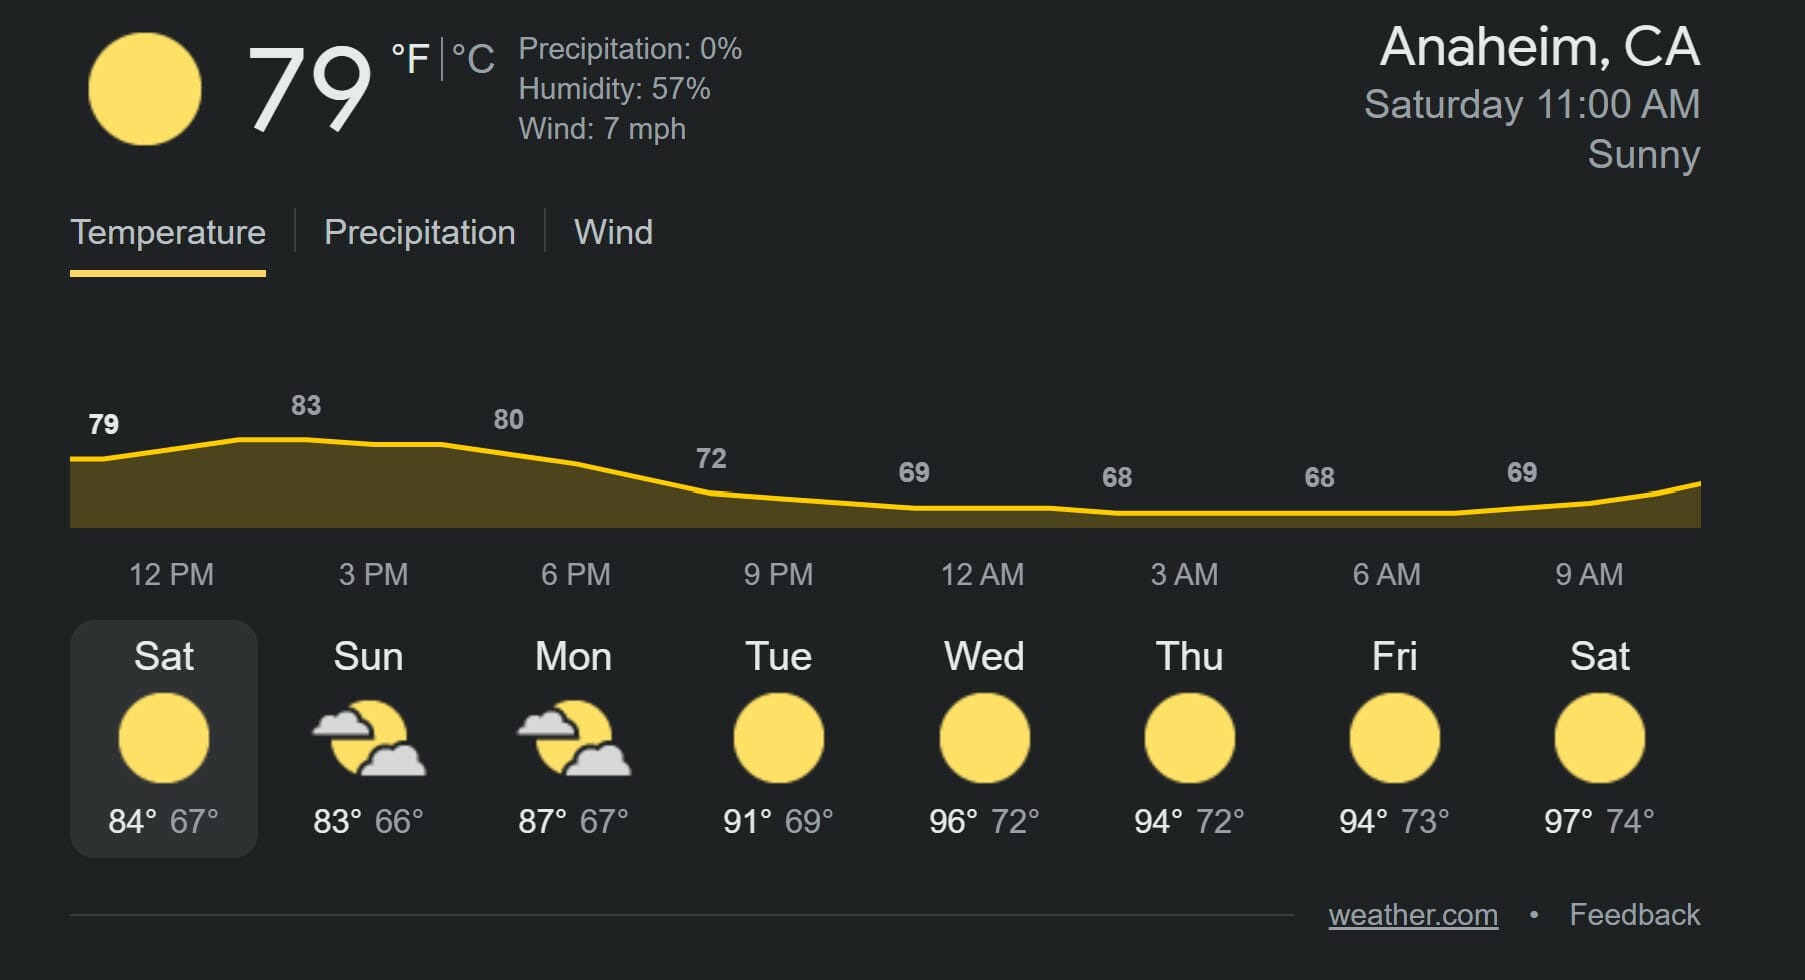The height and width of the screenshot is (980, 1805).
Task: Open the weather.com source link
Action: click(1413, 915)
